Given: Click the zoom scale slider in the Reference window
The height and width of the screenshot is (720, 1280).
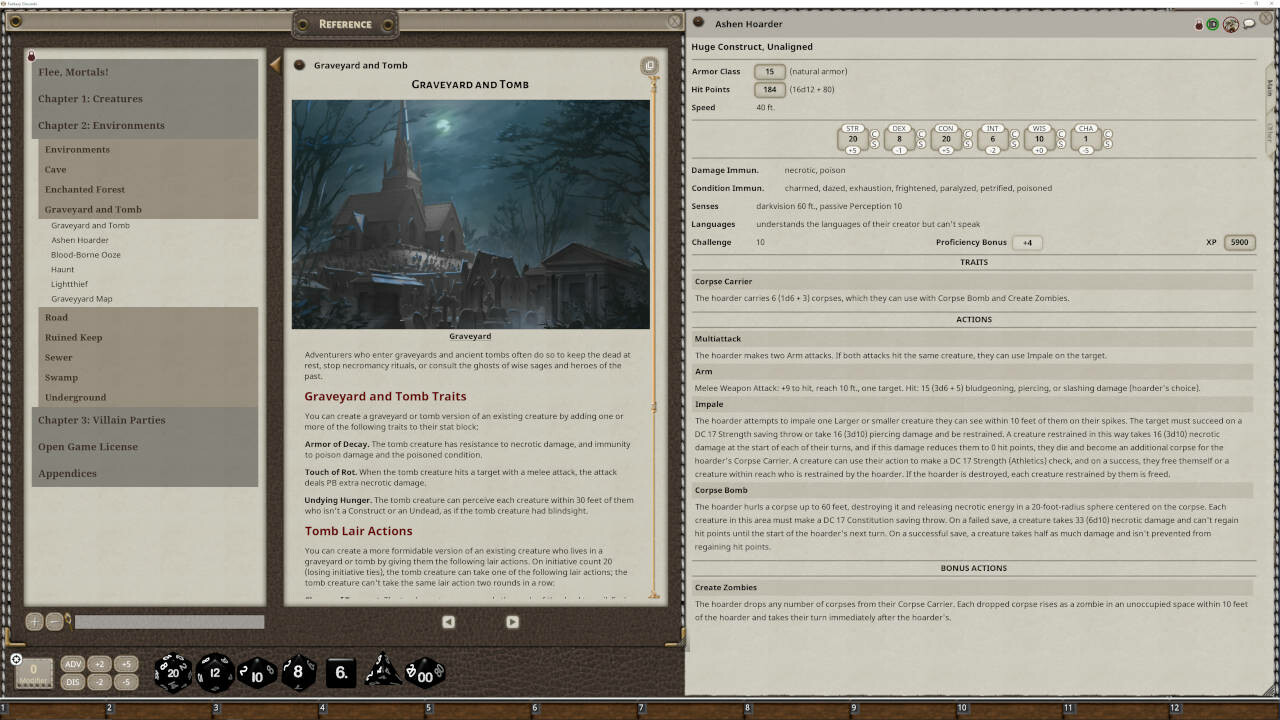Looking at the screenshot, I should point(168,621).
